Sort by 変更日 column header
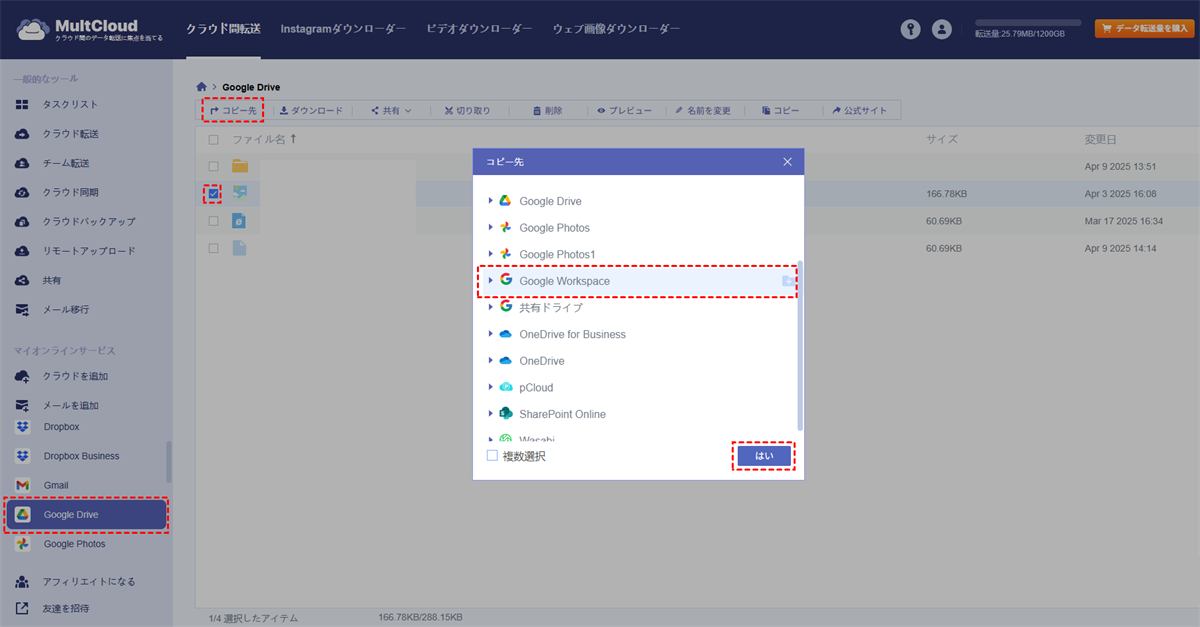1200x627 pixels. point(1100,140)
